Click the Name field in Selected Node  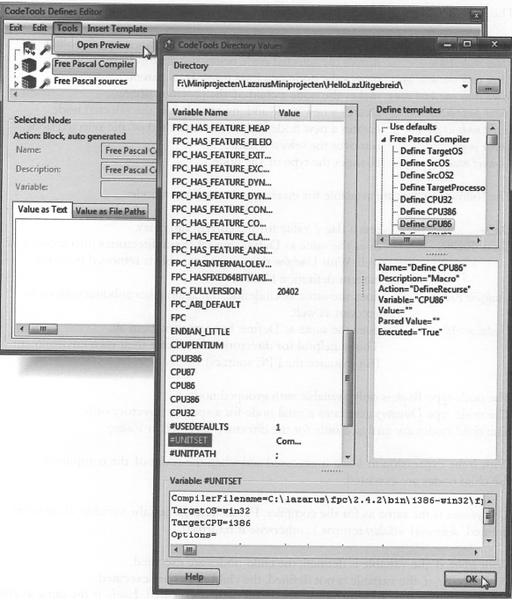click(130, 151)
